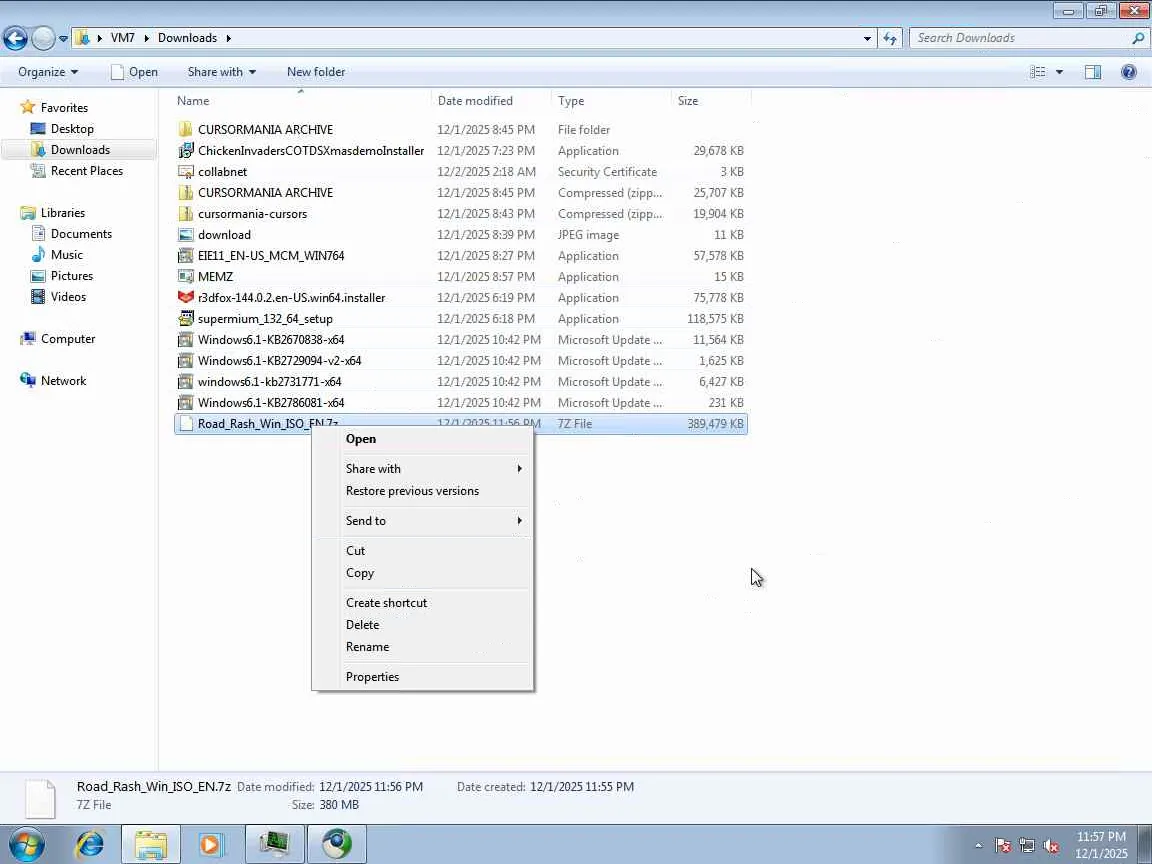1152x864 pixels.
Task: Select the CURSORMANIA ARCHIVE zipped folder icon
Action: pyautogui.click(x=186, y=192)
